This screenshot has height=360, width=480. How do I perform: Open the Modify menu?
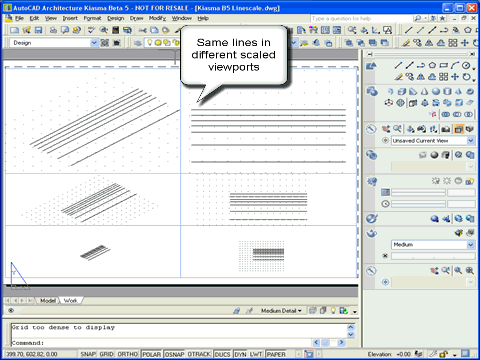[x=157, y=18]
